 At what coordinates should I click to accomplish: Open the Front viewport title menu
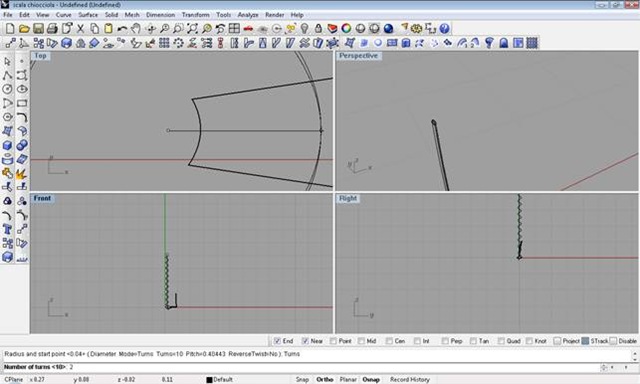point(42,198)
